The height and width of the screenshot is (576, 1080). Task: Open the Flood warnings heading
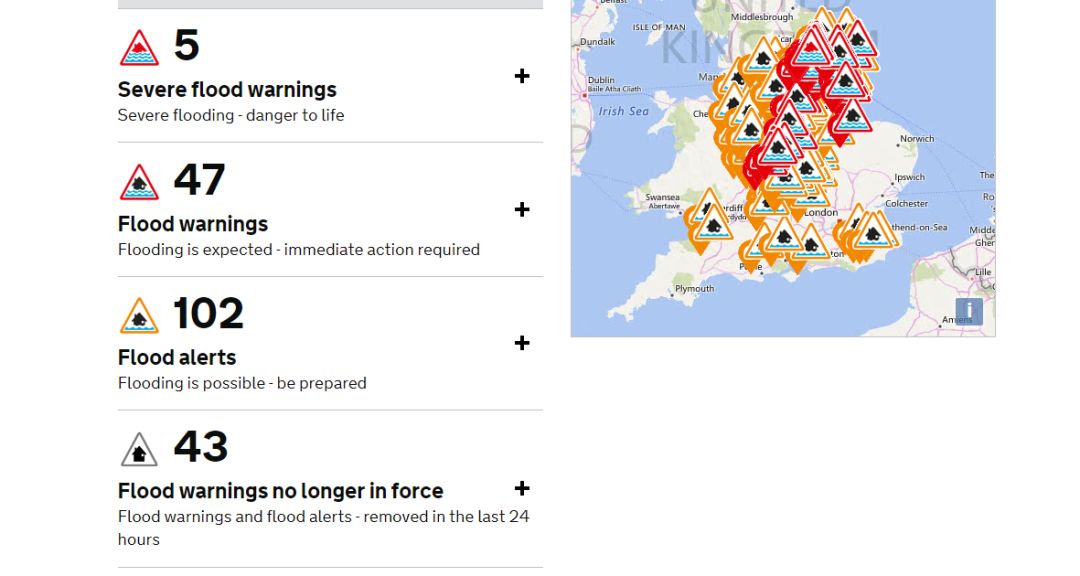pos(193,224)
